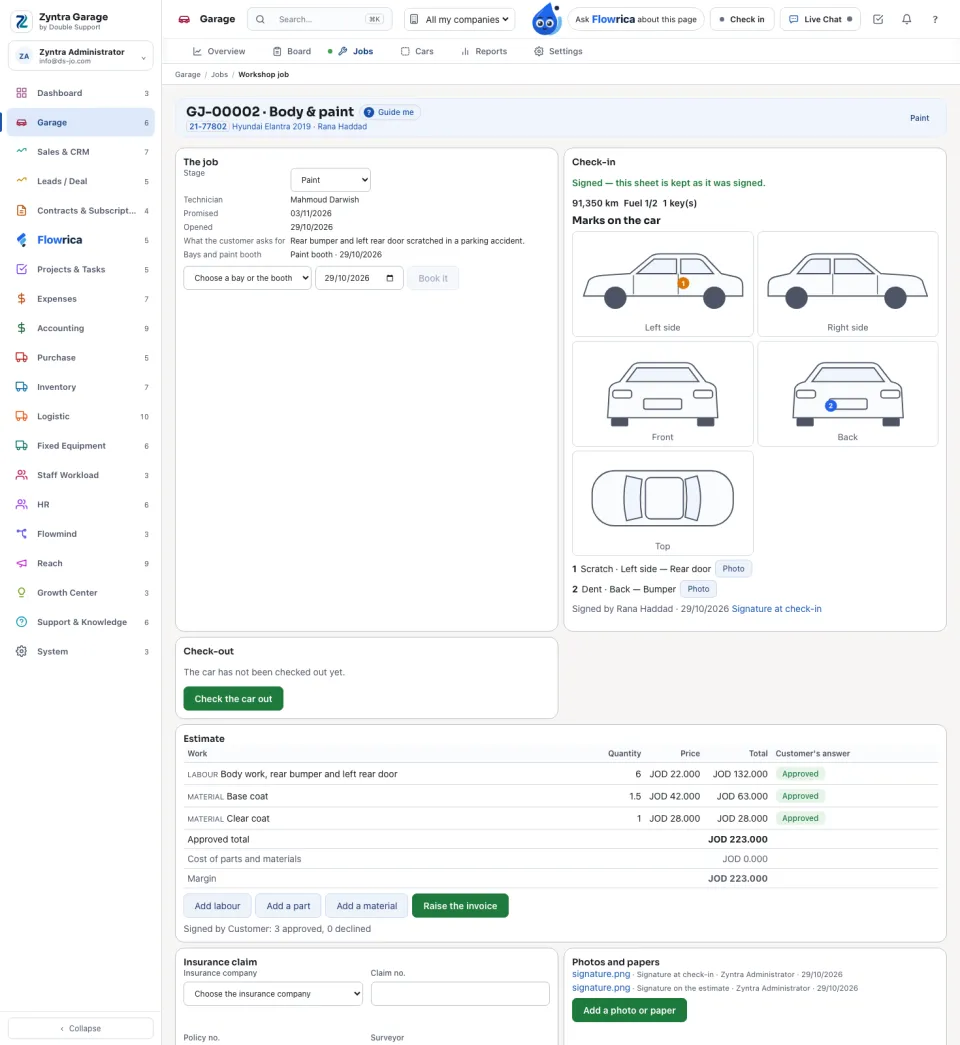The width and height of the screenshot is (960, 1045).
Task: Open Live Chat
Action: click(821, 19)
